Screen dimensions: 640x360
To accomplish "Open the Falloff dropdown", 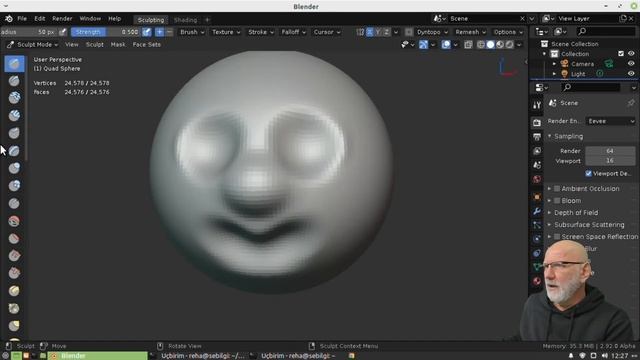I will (293, 32).
